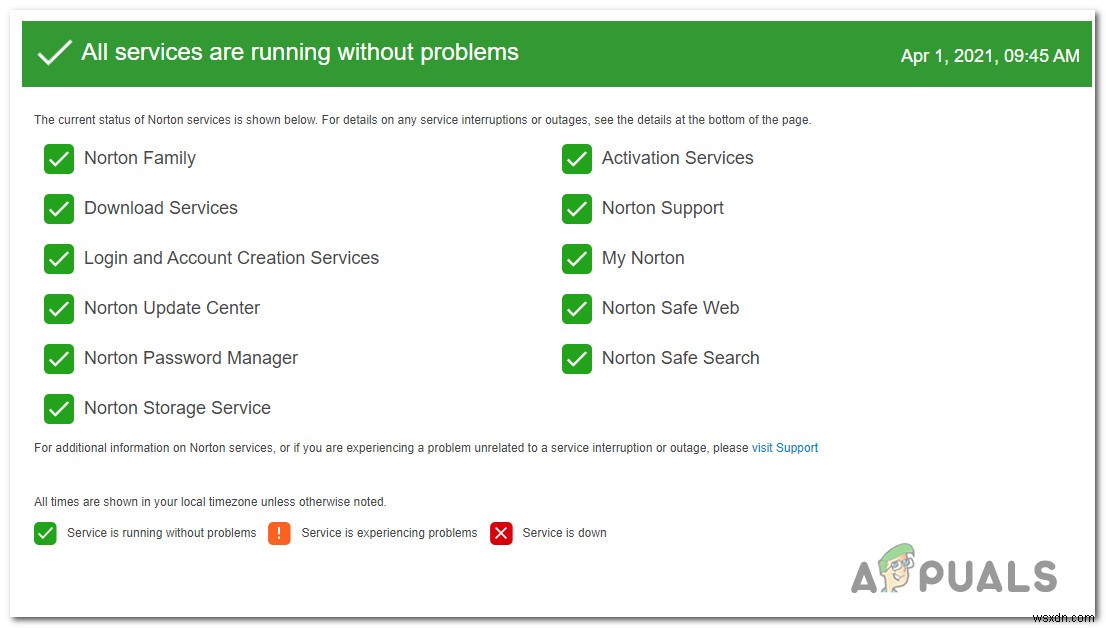The image size is (1106, 628).
Task: Click the checkmark icon for Activation Services
Action: 577,158
